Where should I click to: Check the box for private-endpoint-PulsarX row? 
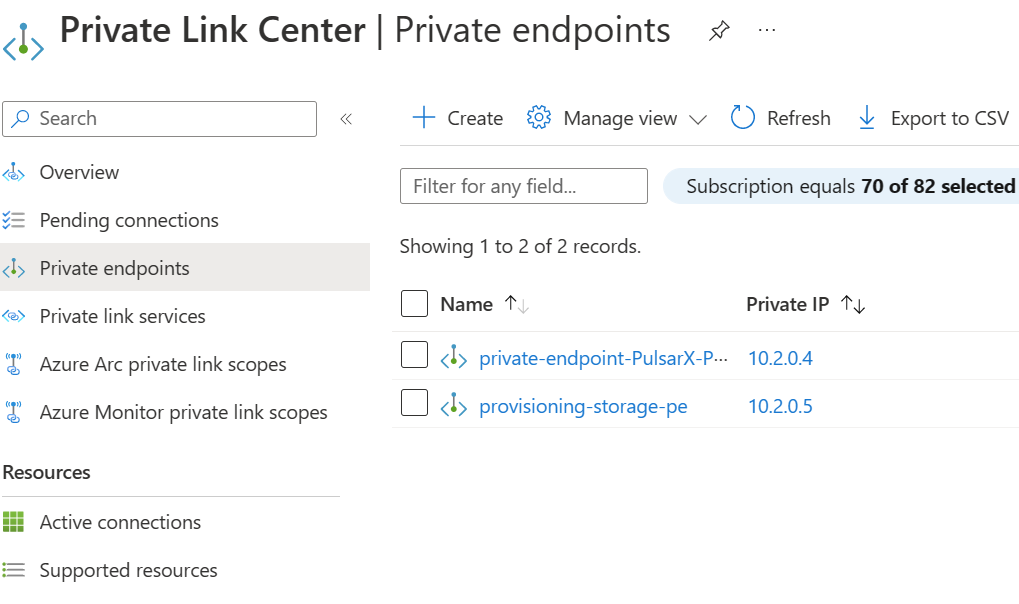click(x=414, y=355)
